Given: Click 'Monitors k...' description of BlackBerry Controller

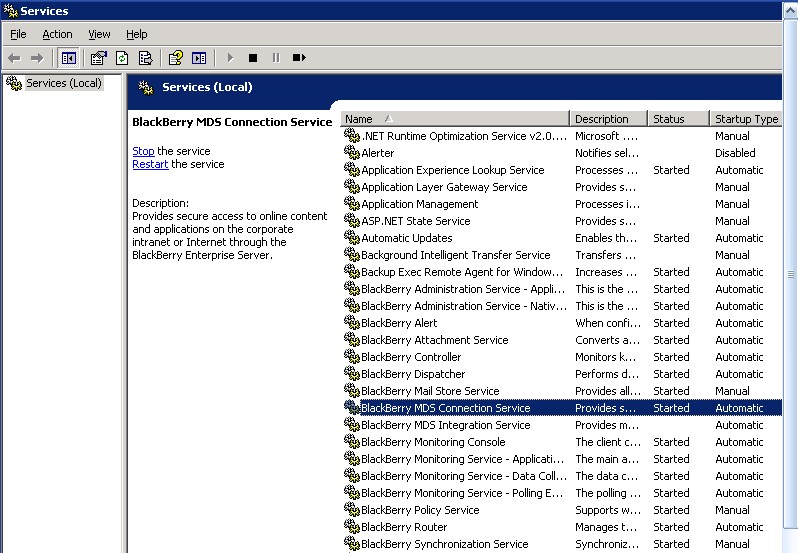Looking at the screenshot, I should [606, 357].
